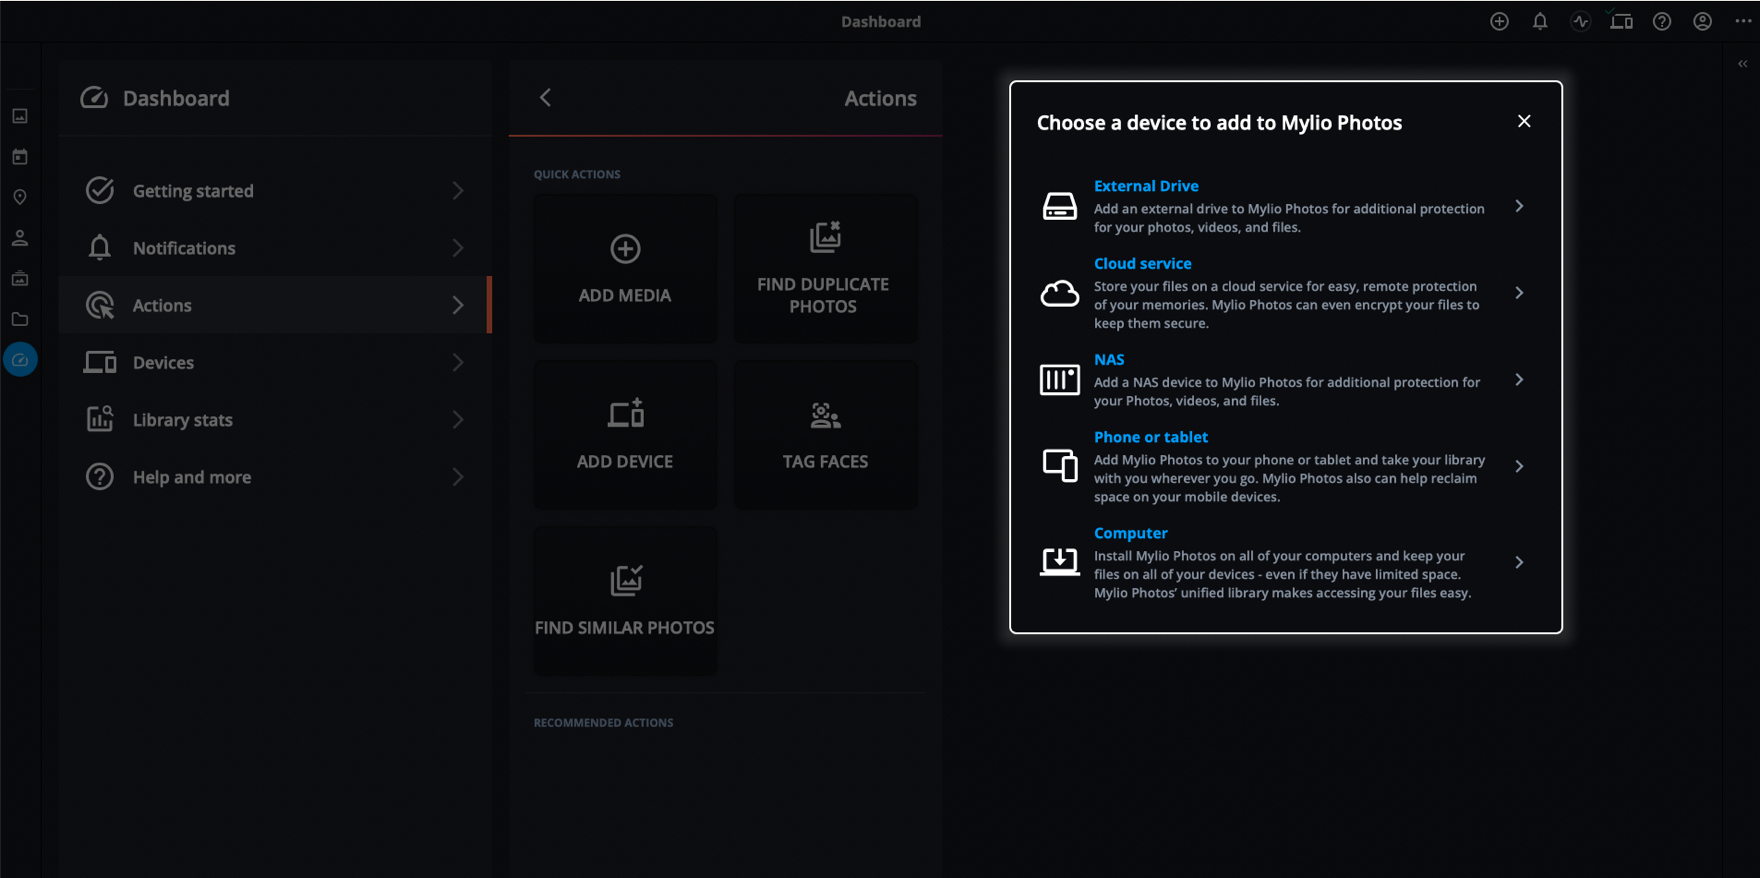
Task: Start Find Duplicate Photos action
Action: [824, 269]
